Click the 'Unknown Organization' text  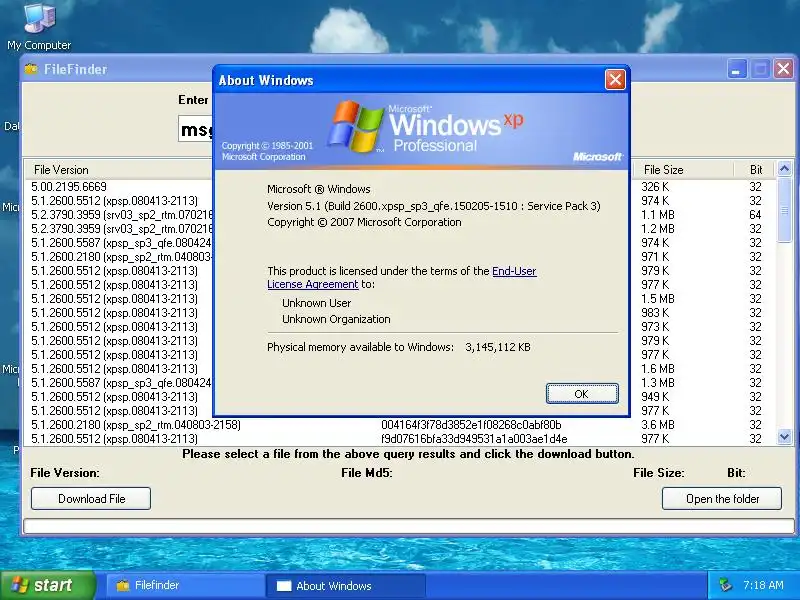tap(336, 319)
